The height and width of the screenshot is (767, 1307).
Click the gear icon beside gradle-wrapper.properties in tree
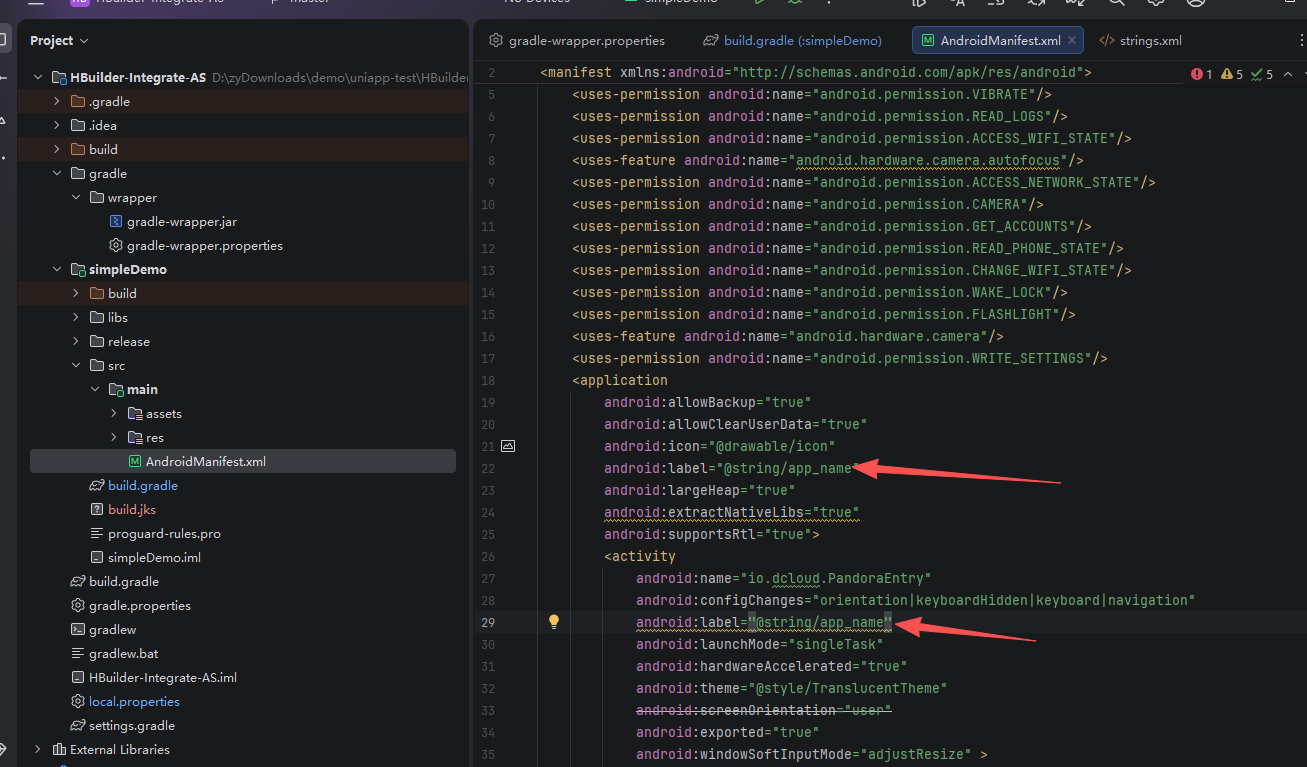point(115,245)
